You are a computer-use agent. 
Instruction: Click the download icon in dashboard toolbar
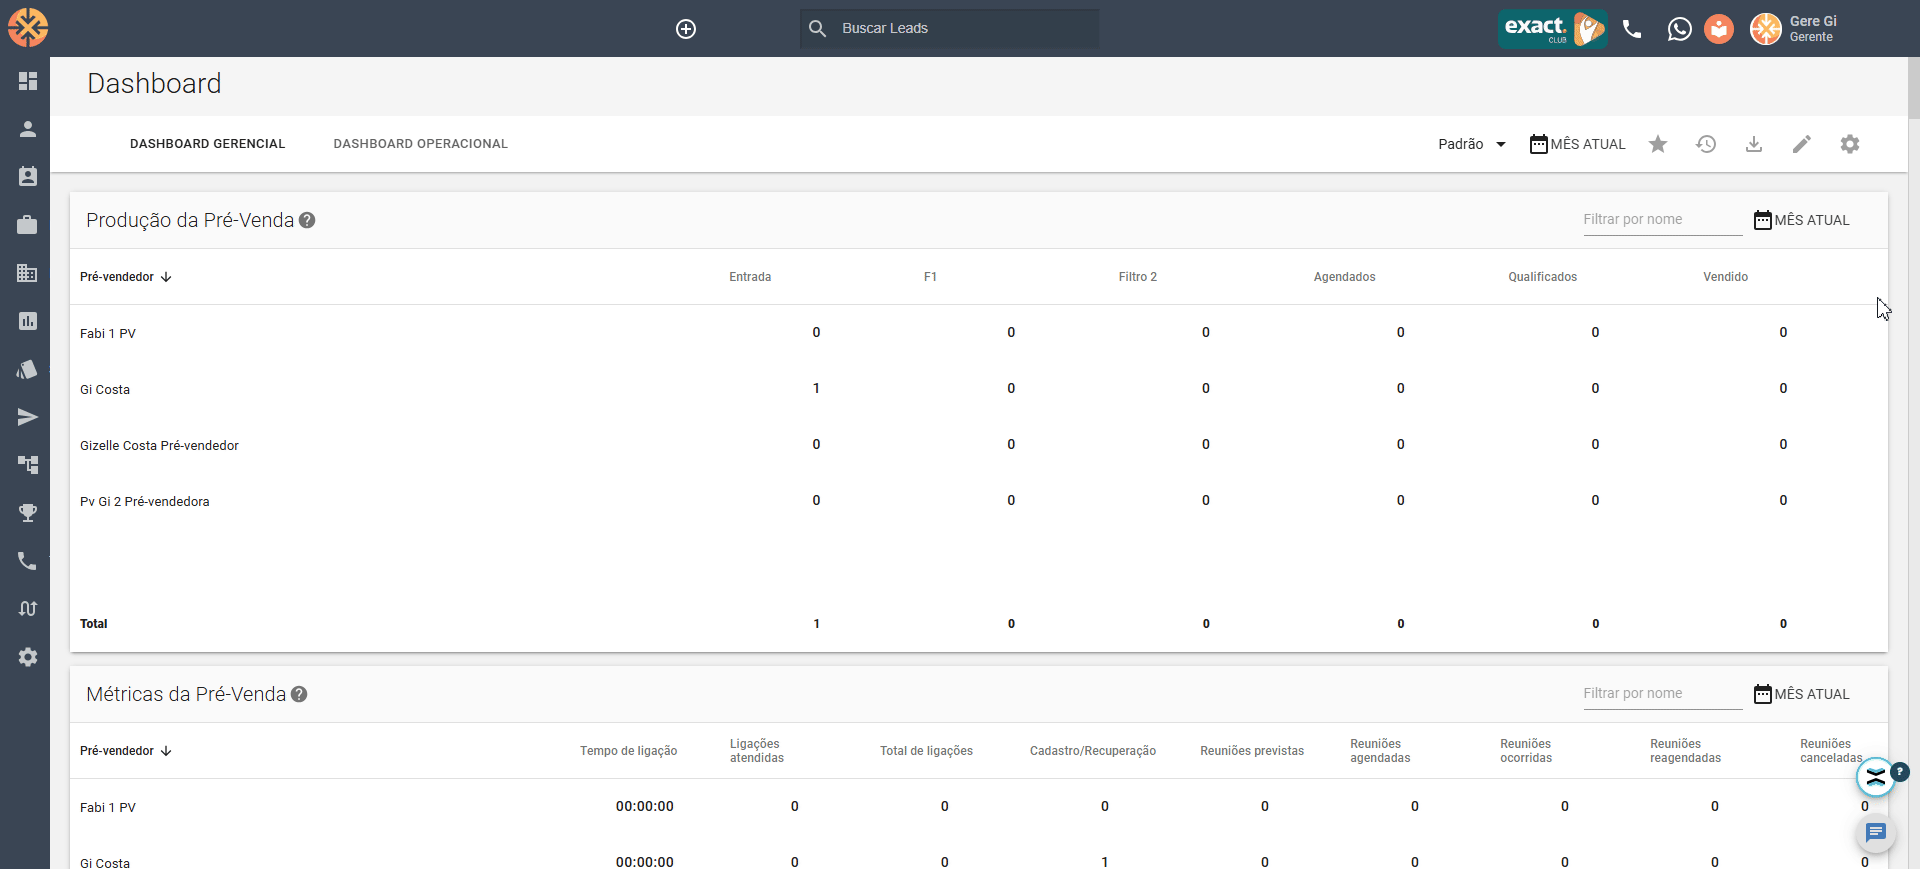[1754, 144]
